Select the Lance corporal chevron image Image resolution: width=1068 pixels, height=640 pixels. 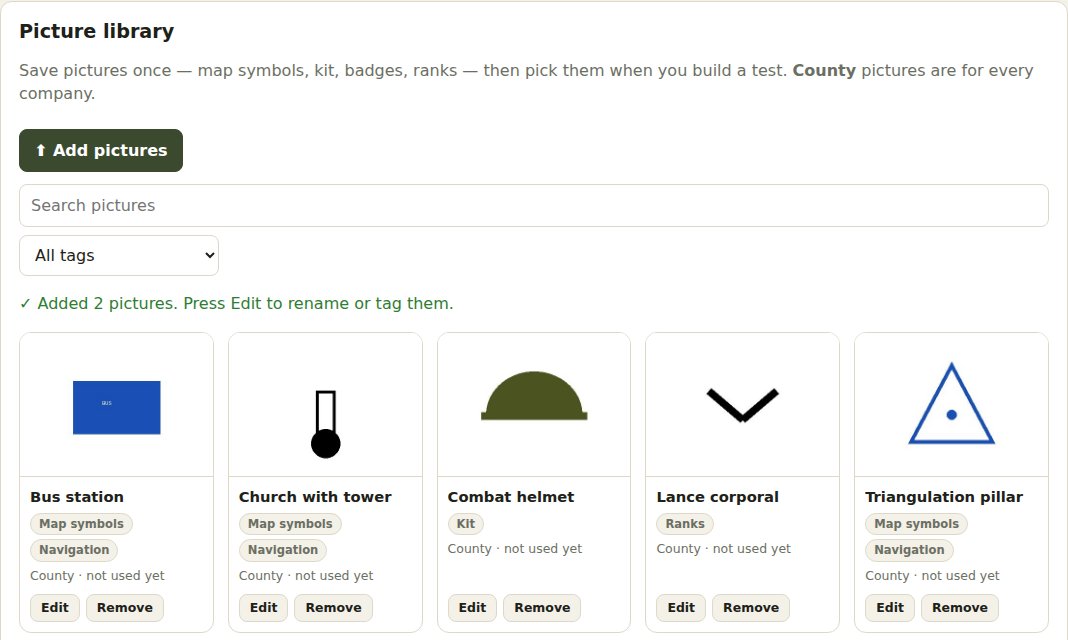tap(742, 405)
